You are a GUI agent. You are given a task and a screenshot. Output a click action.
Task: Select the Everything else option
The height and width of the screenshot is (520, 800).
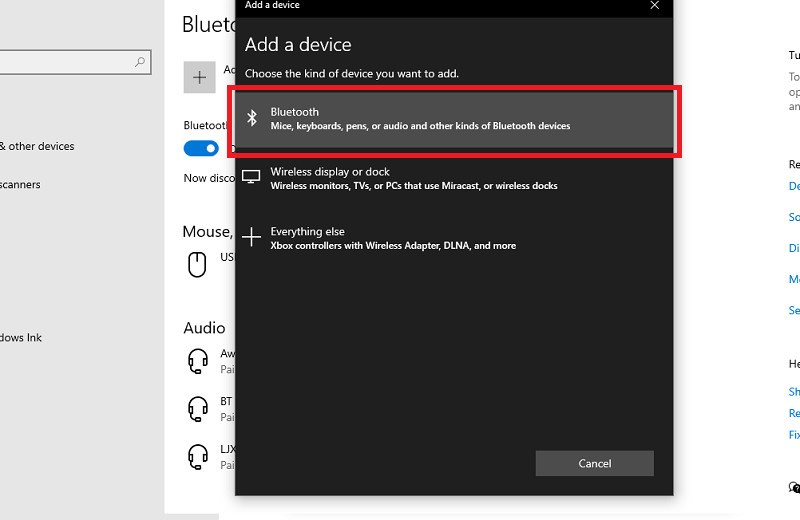[454, 238]
